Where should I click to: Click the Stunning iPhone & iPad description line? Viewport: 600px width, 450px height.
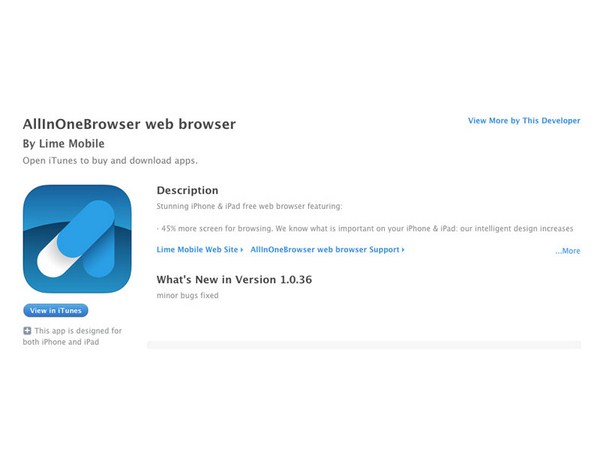click(x=249, y=206)
